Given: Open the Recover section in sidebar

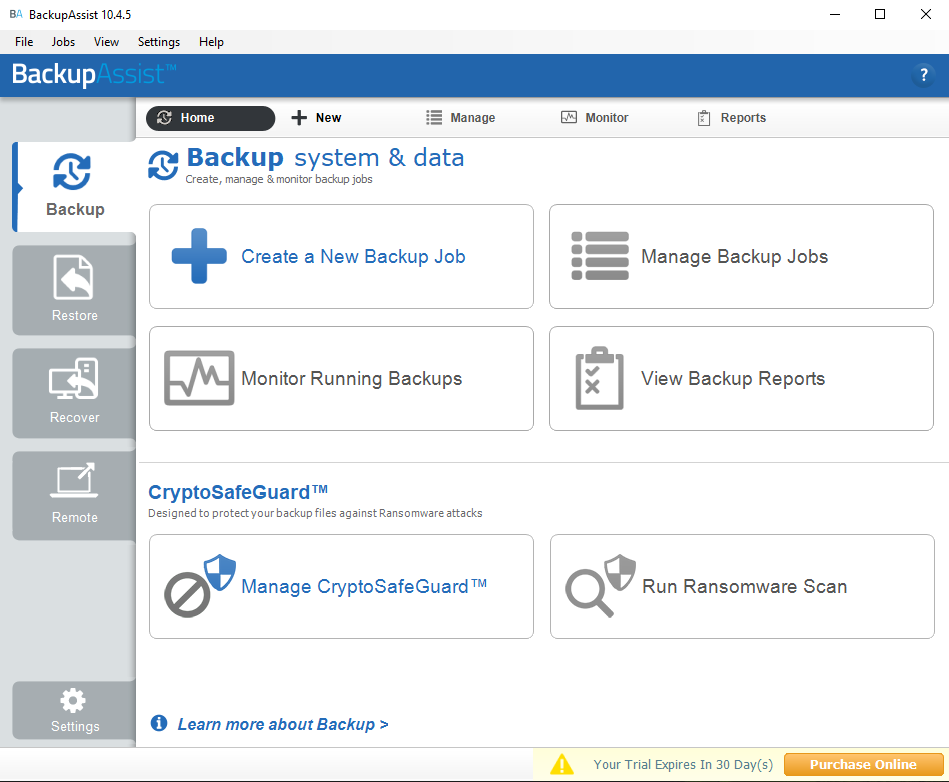Looking at the screenshot, I should 74,393.
